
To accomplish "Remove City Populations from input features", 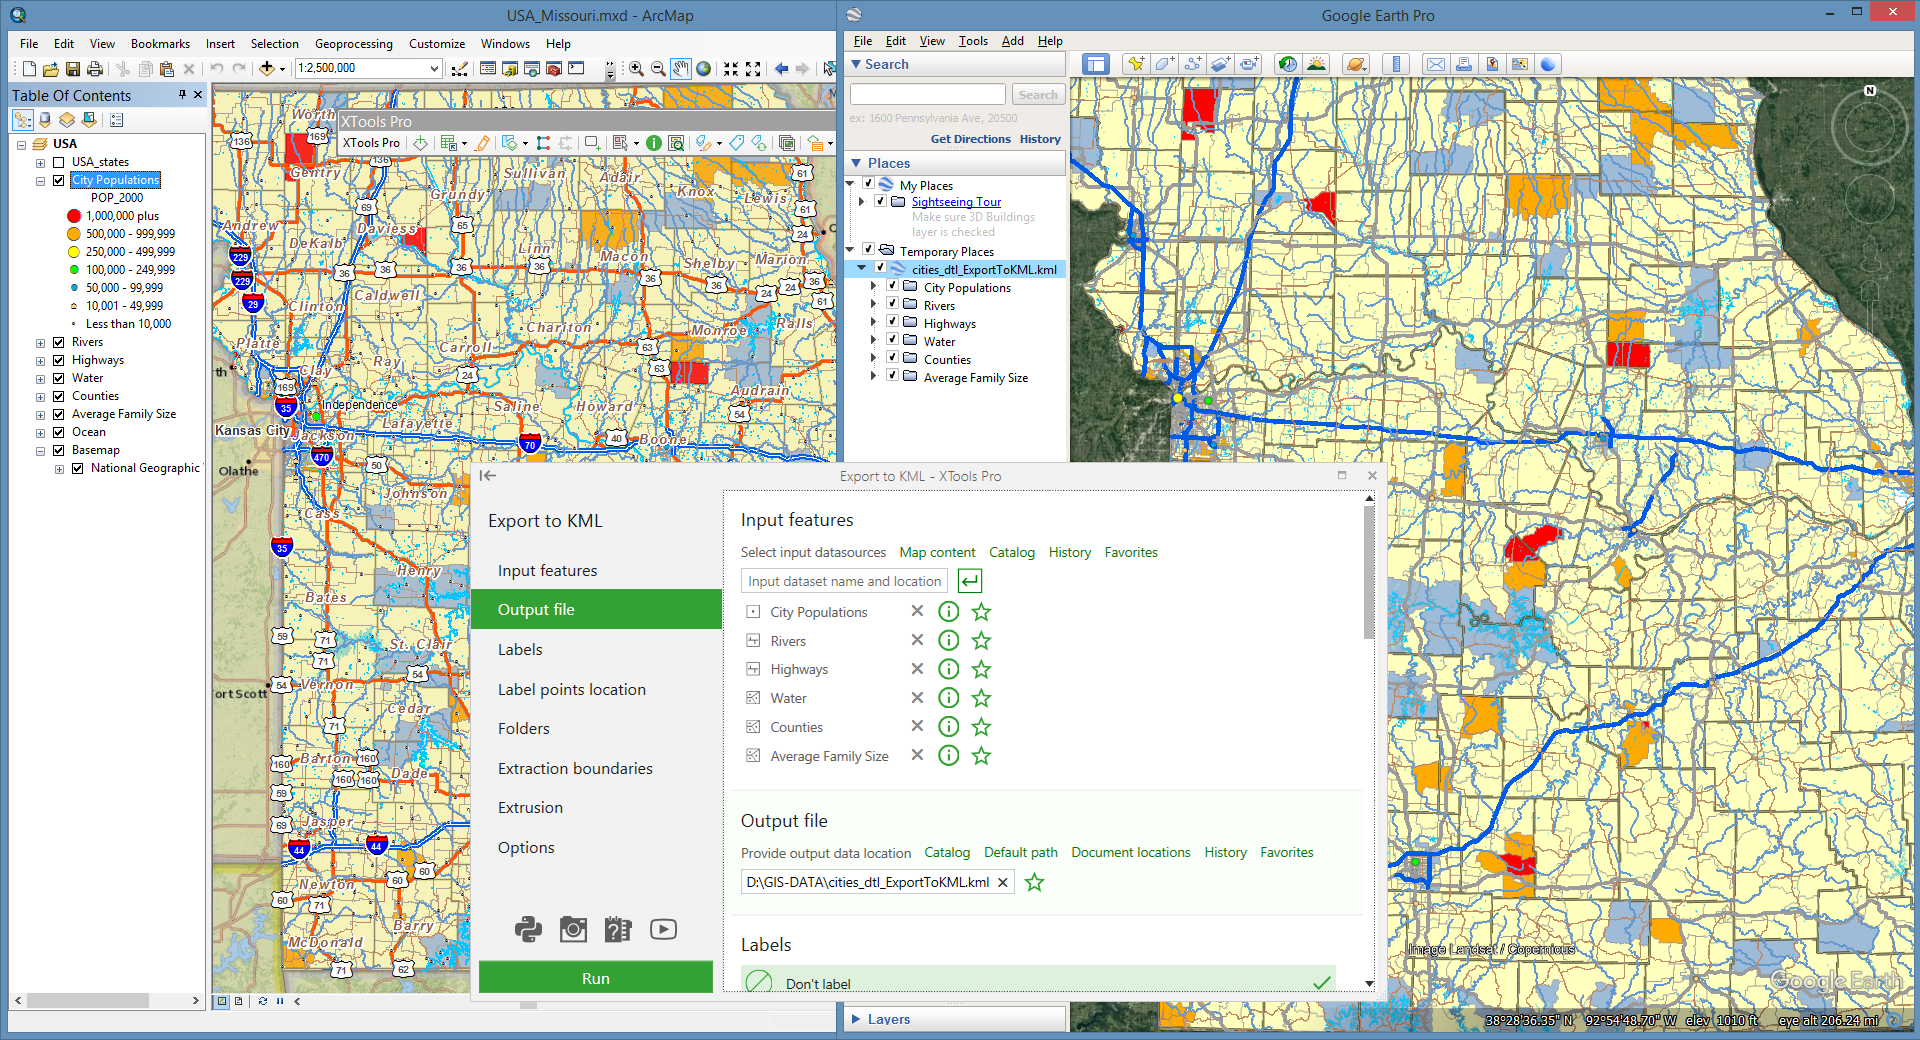I will (x=917, y=611).
